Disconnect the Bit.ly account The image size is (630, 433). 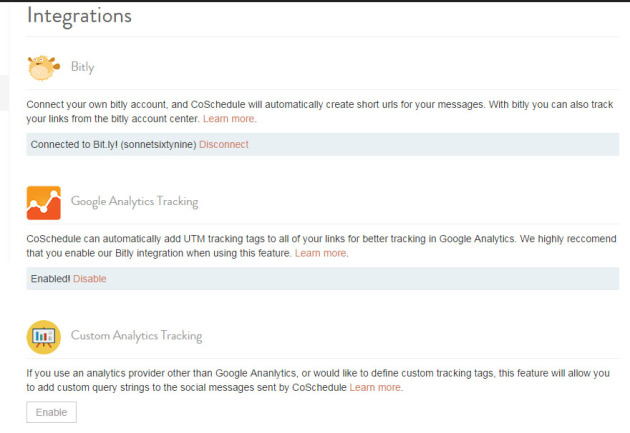click(x=224, y=145)
